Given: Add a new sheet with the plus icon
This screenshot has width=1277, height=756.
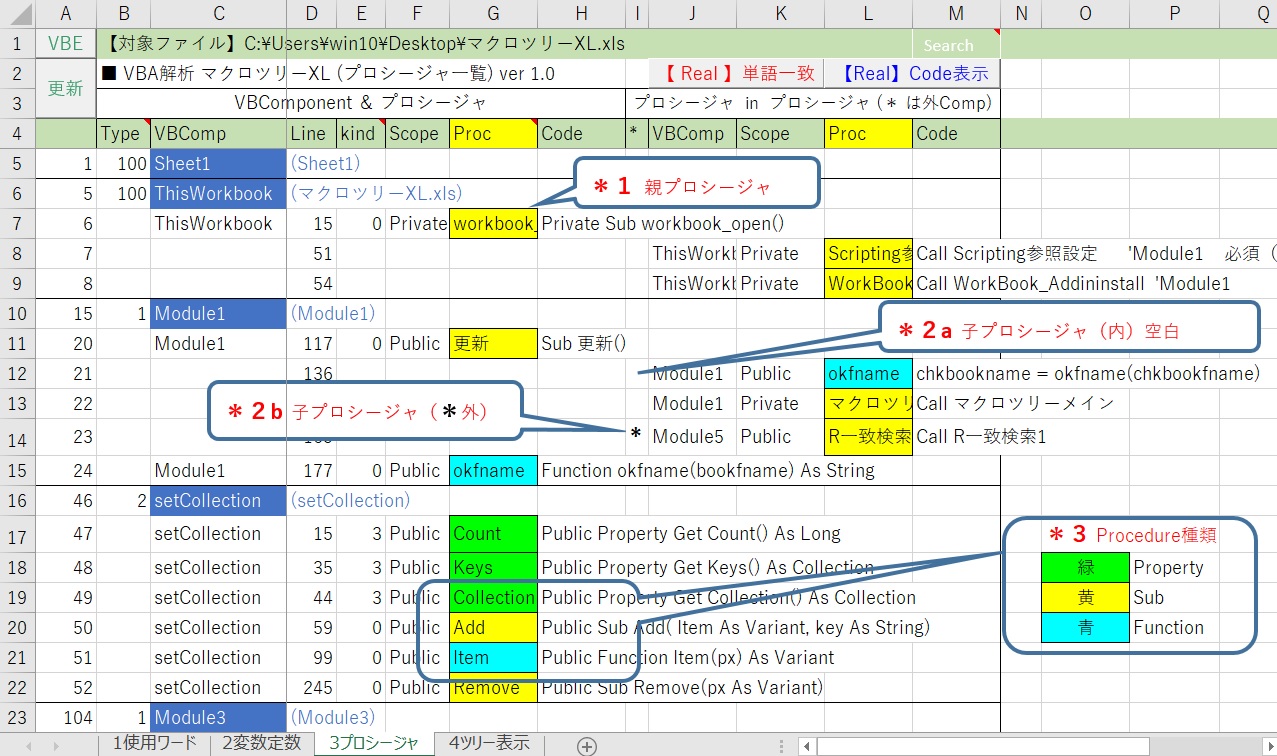Looking at the screenshot, I should [587, 746].
